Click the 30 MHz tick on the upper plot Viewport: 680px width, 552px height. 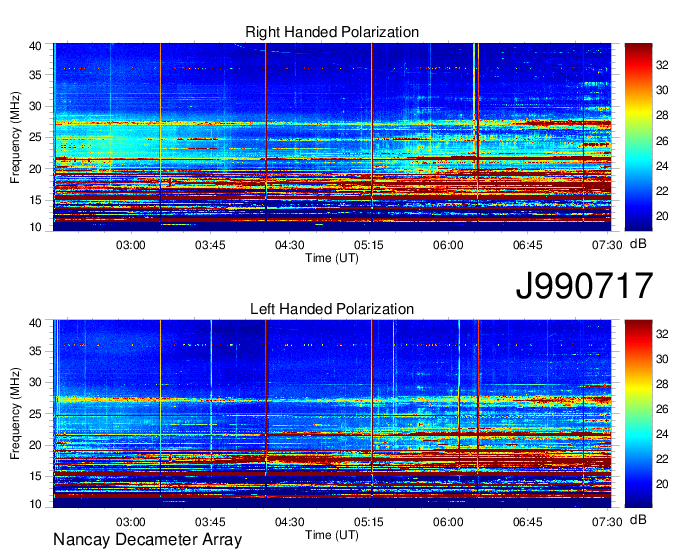click(35, 106)
